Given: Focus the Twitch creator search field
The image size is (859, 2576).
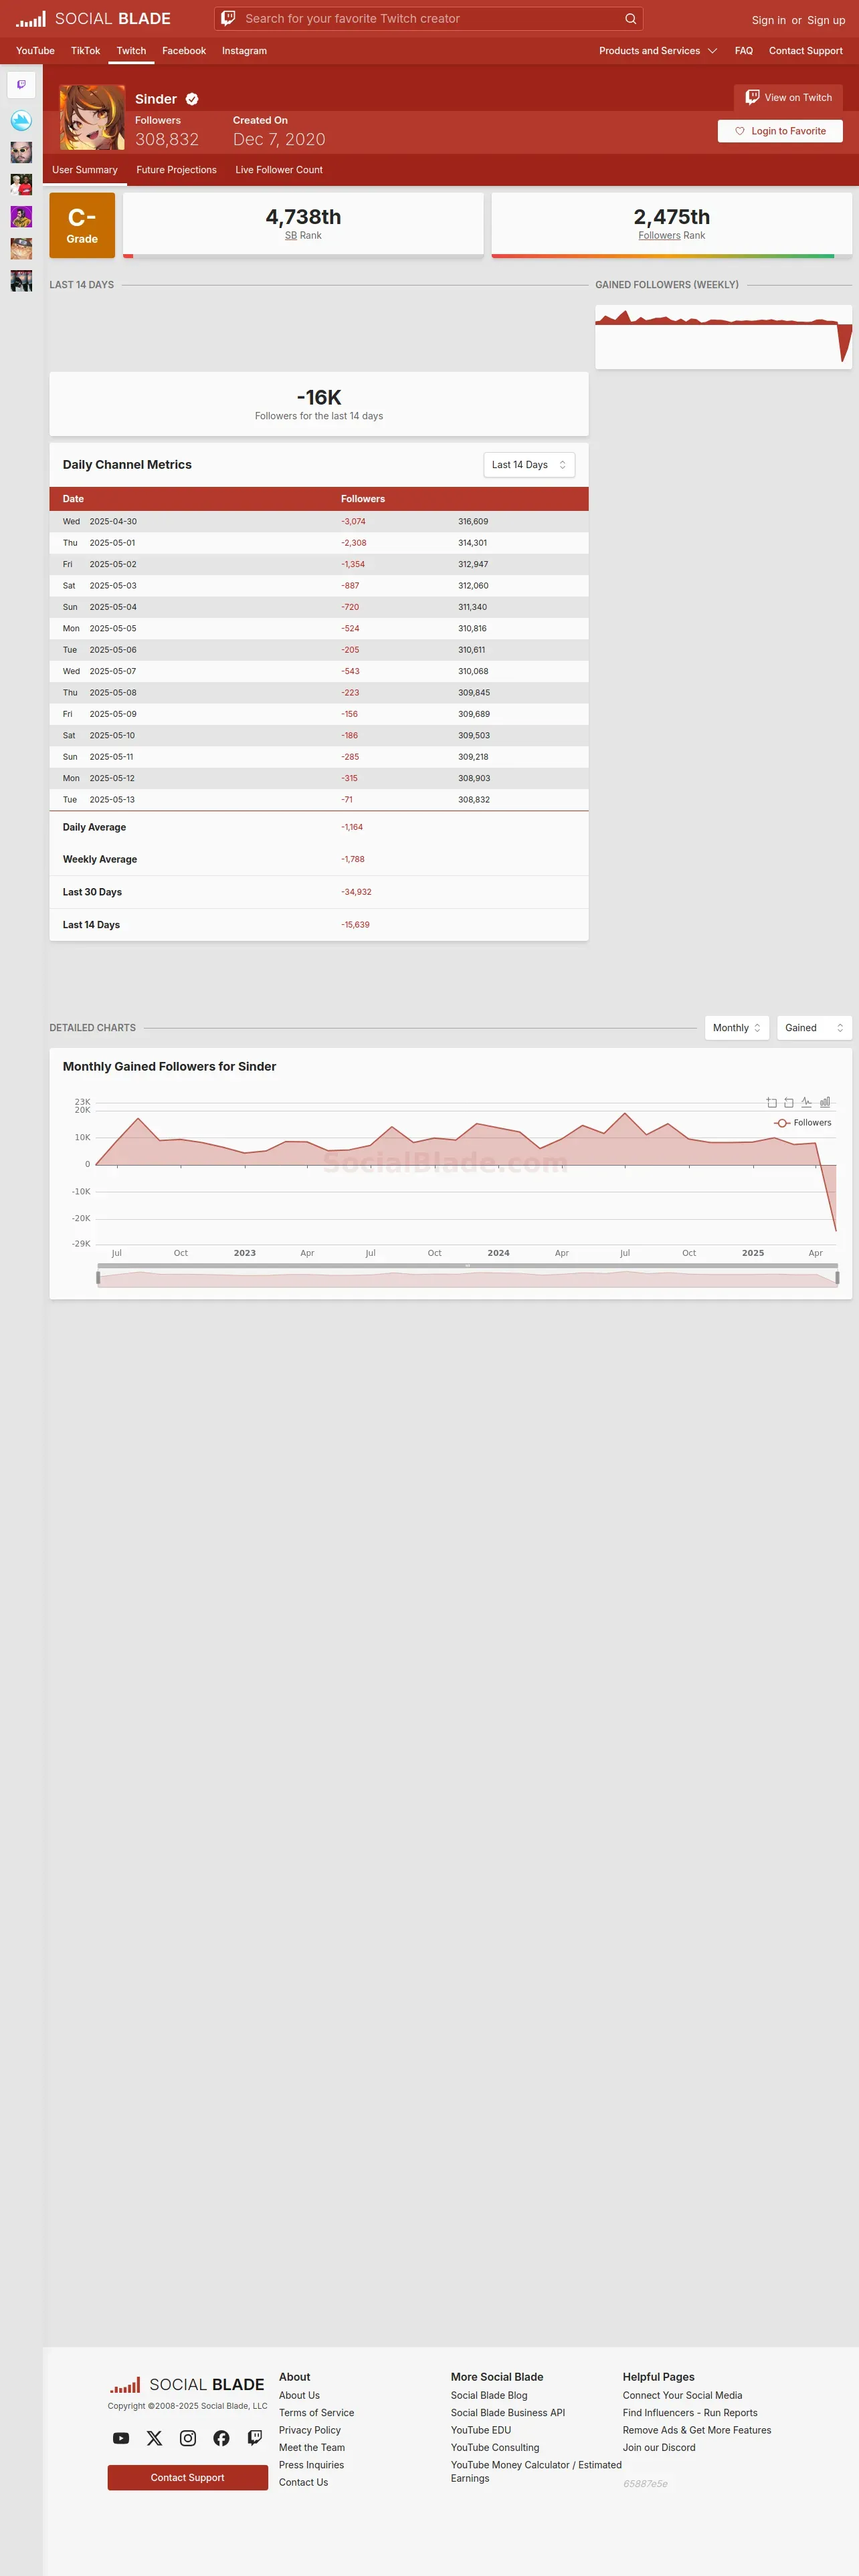Looking at the screenshot, I should click(x=430, y=19).
